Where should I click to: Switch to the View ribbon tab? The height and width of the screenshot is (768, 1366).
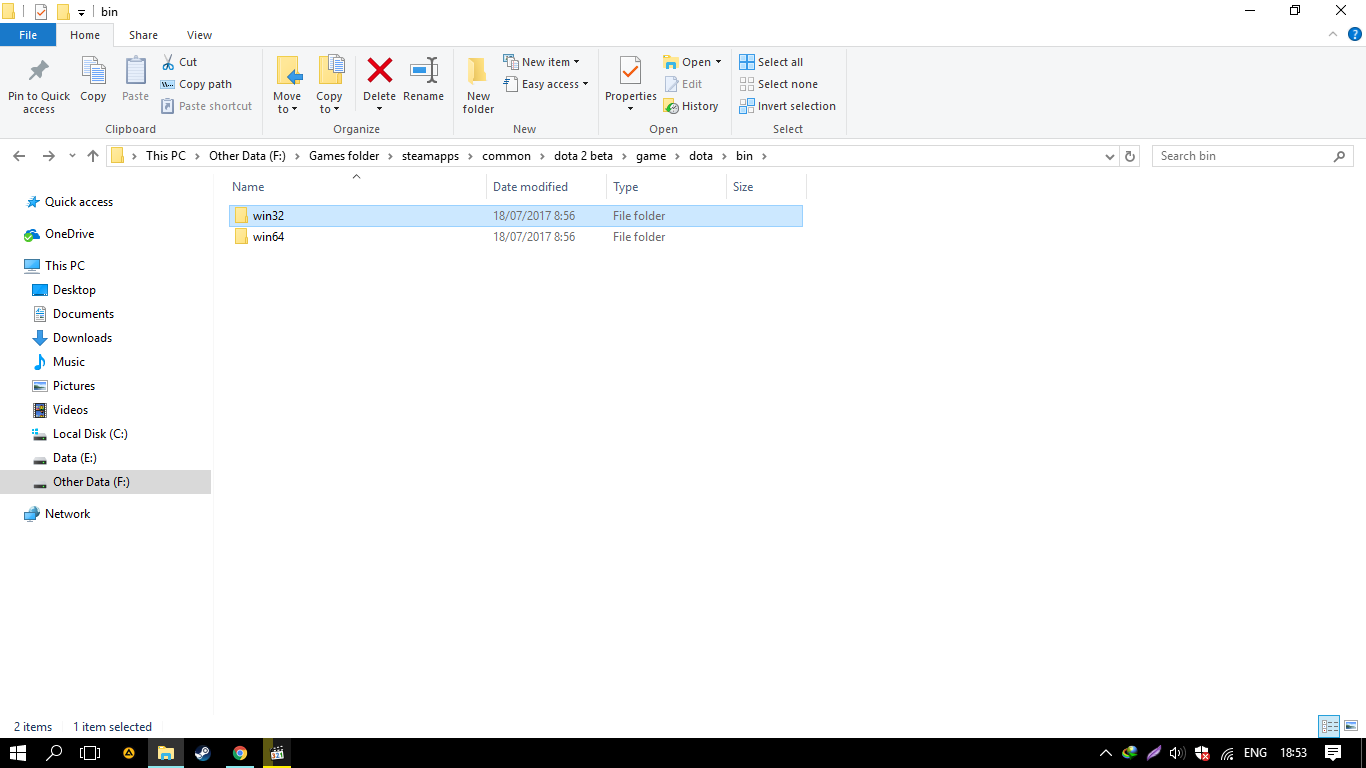click(199, 35)
